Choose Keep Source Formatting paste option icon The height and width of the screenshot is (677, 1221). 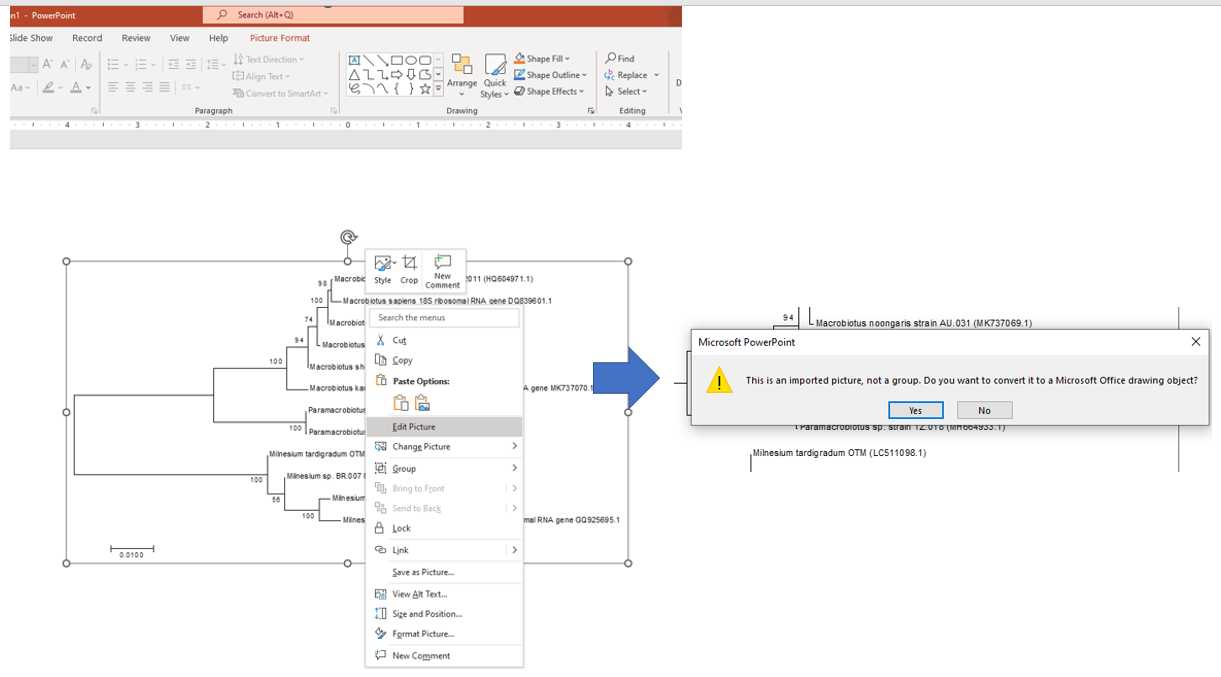pos(401,403)
